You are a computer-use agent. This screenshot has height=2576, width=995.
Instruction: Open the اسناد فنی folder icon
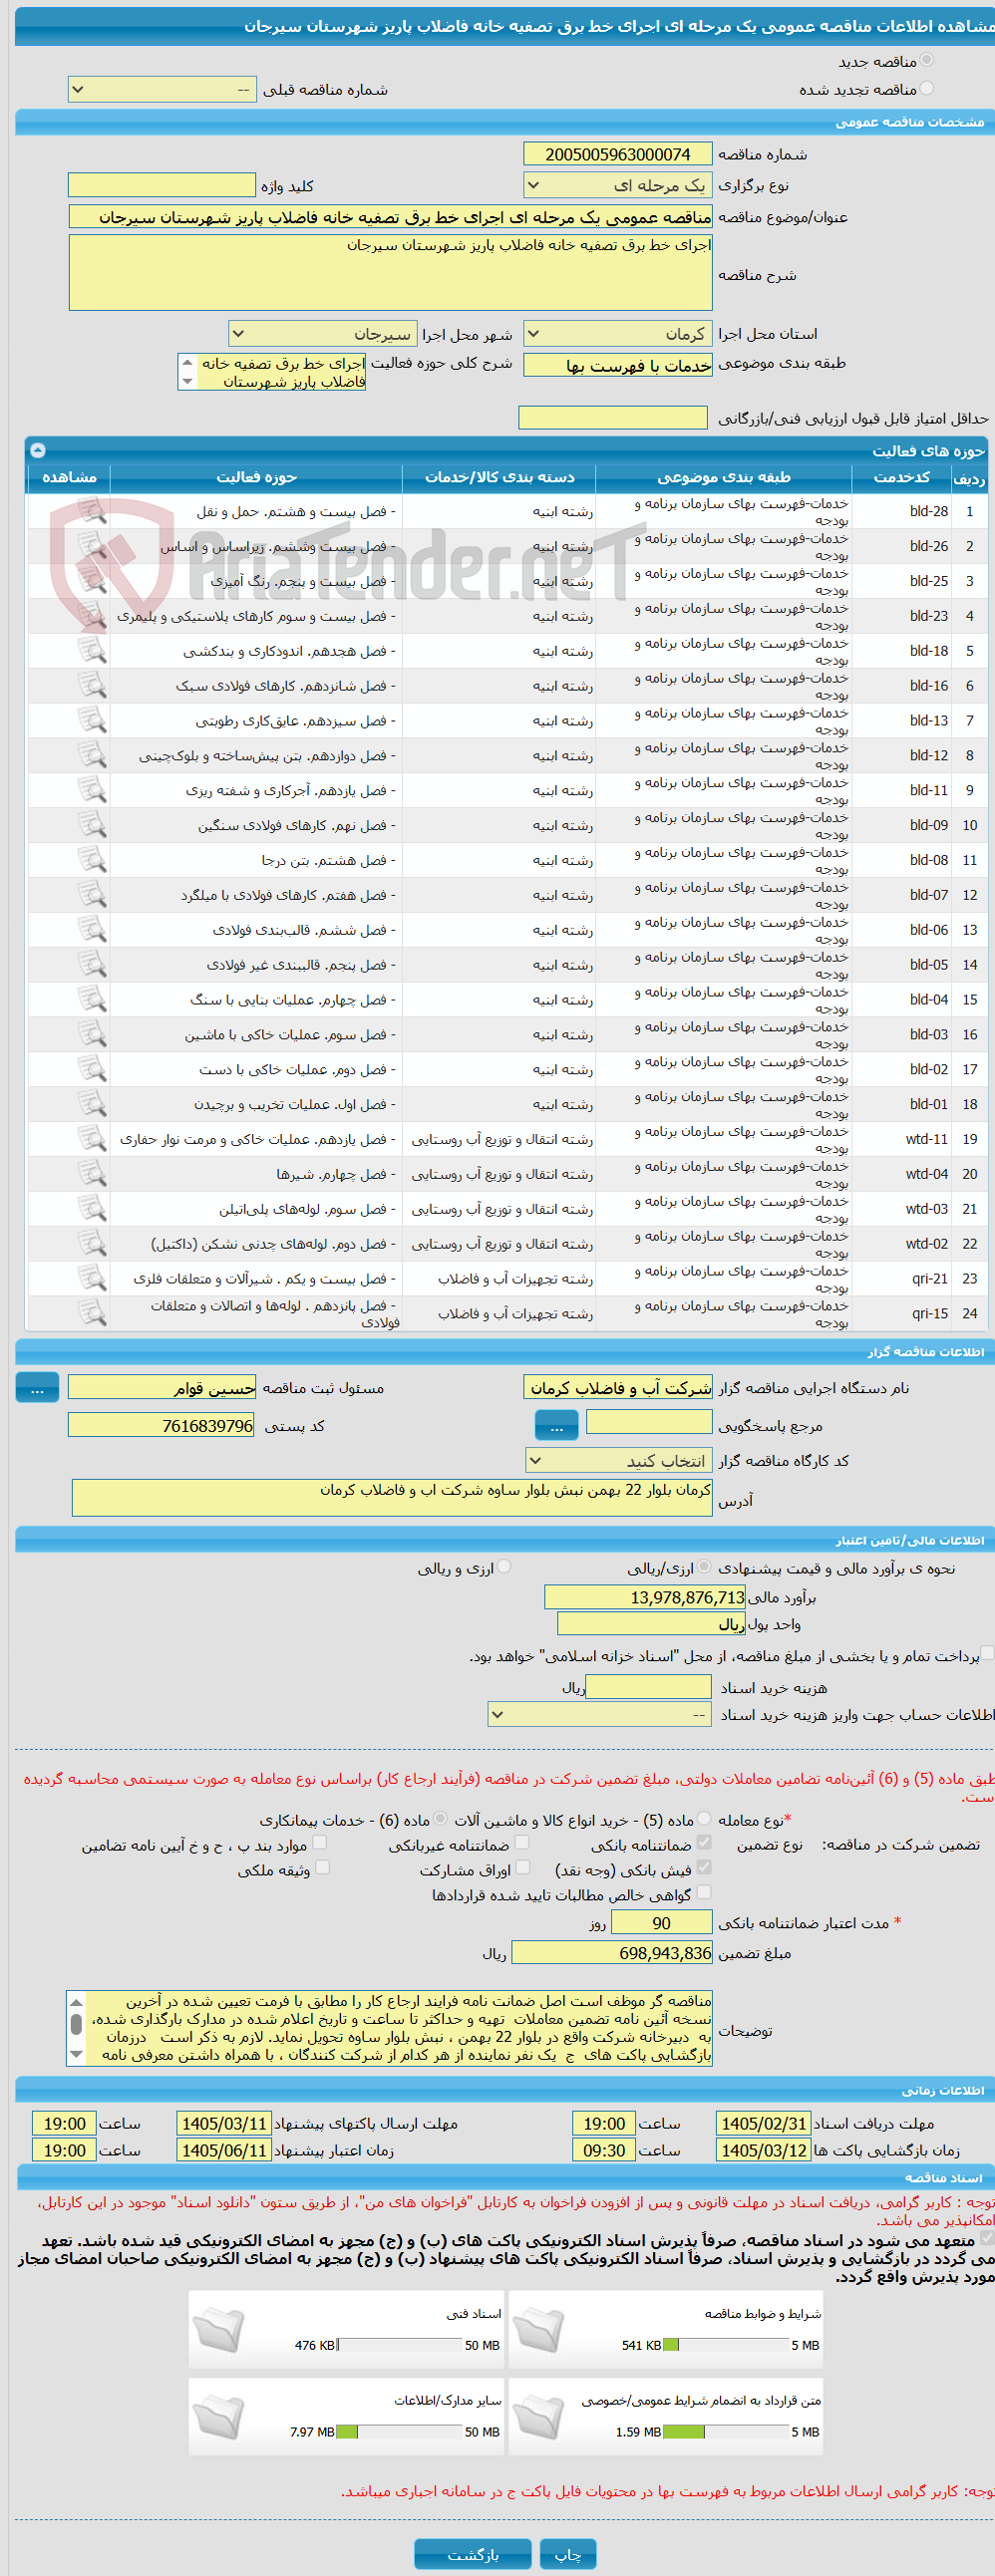click(x=218, y=2331)
